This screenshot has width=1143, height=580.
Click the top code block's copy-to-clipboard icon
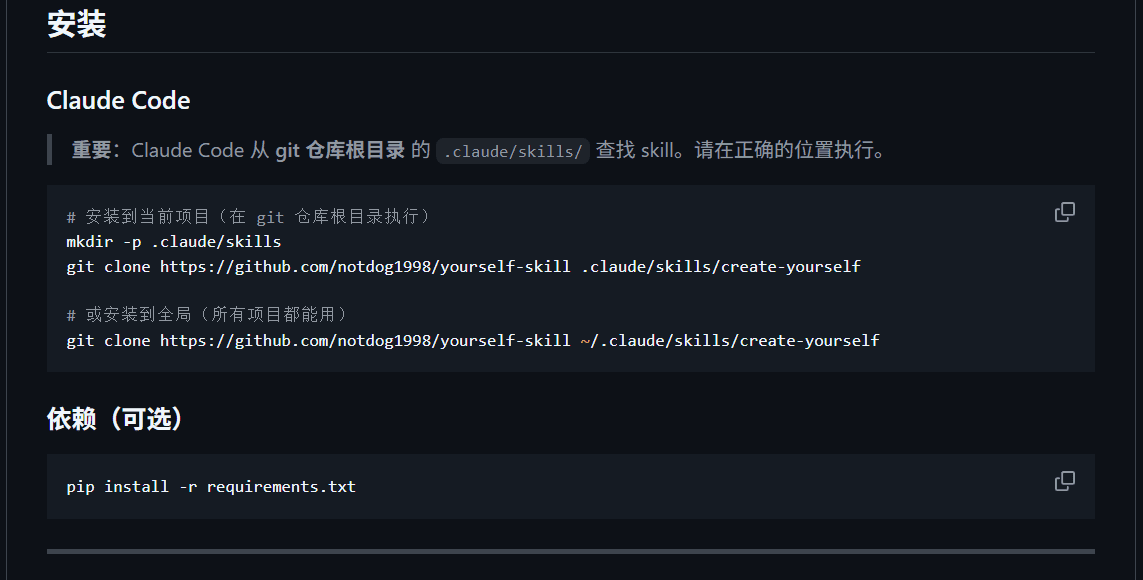pyautogui.click(x=1065, y=212)
